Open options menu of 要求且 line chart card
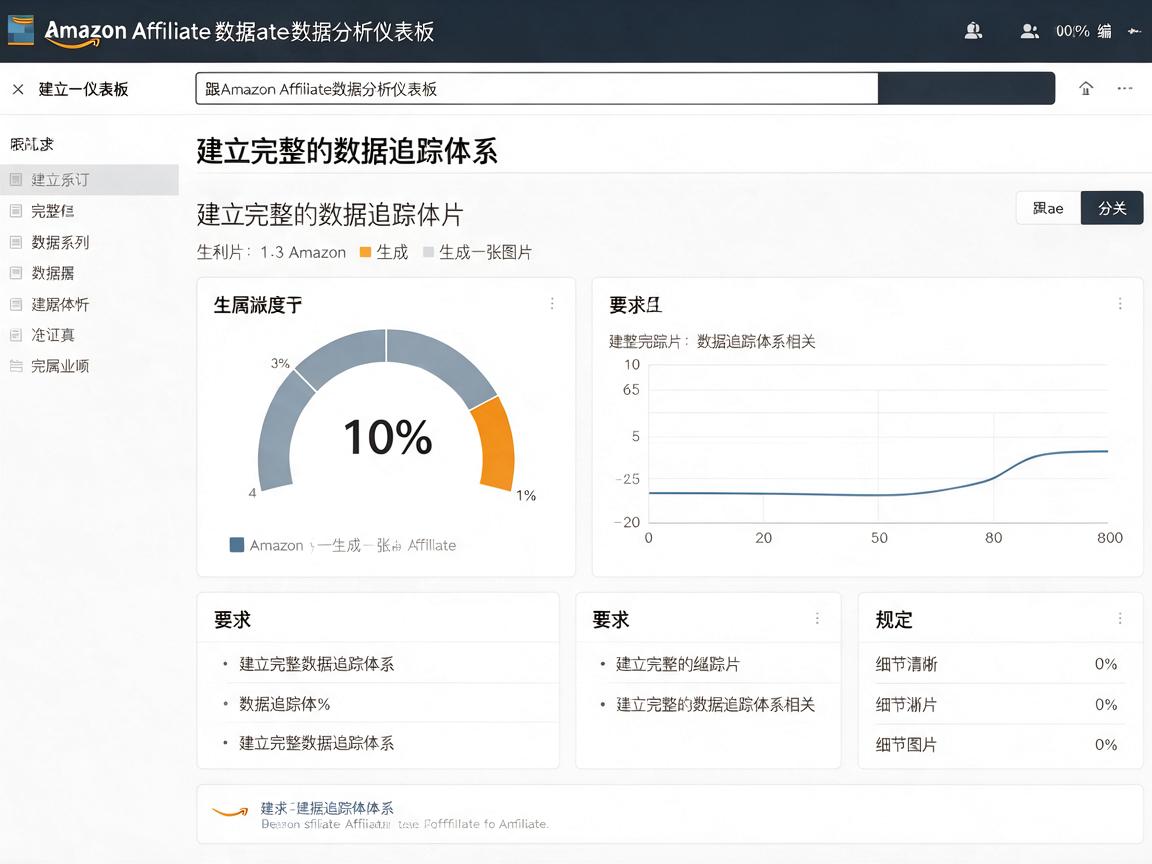 click(x=1120, y=303)
